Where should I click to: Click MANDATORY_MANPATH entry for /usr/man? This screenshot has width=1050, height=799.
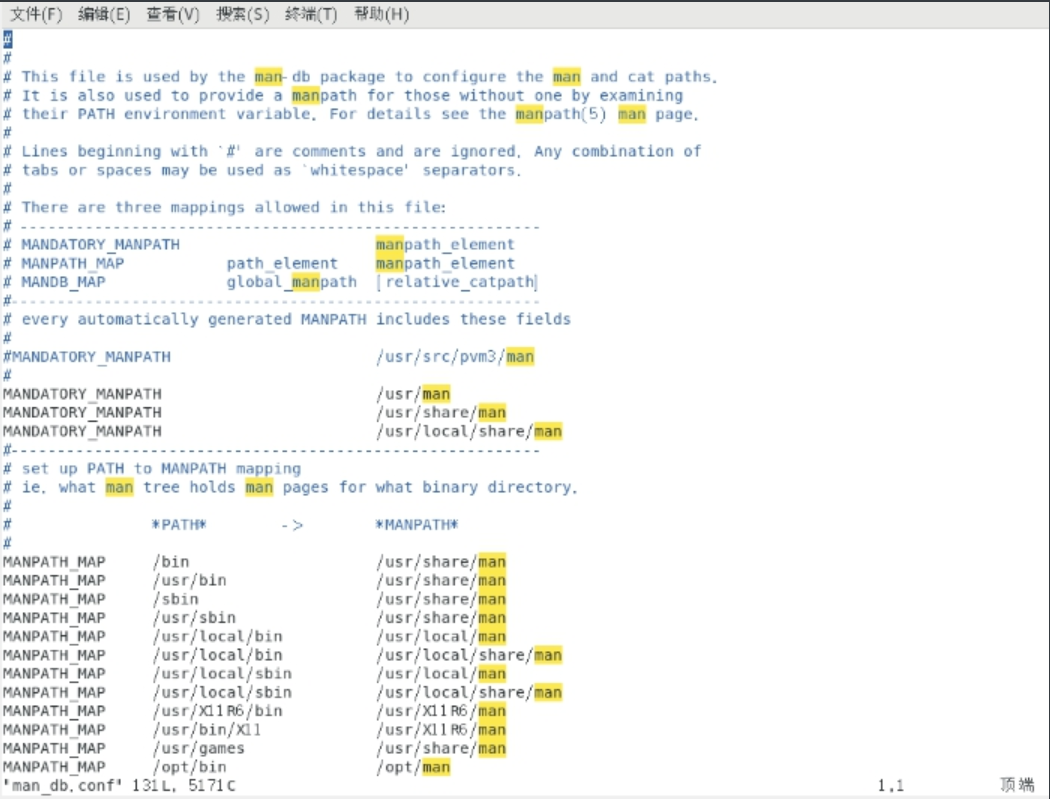(82, 394)
